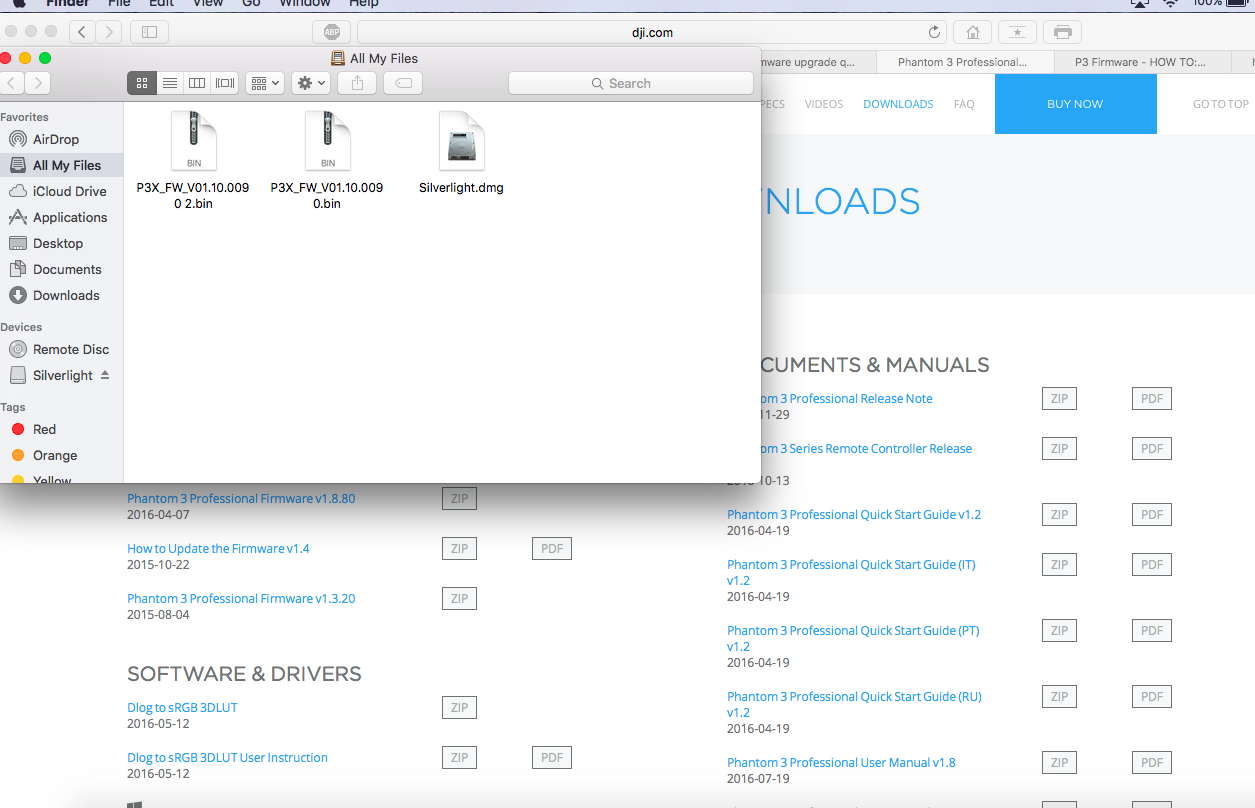The image size is (1255, 808).
Task: Open the Dlog to sRGB 3DLUT link
Action: [x=182, y=707]
